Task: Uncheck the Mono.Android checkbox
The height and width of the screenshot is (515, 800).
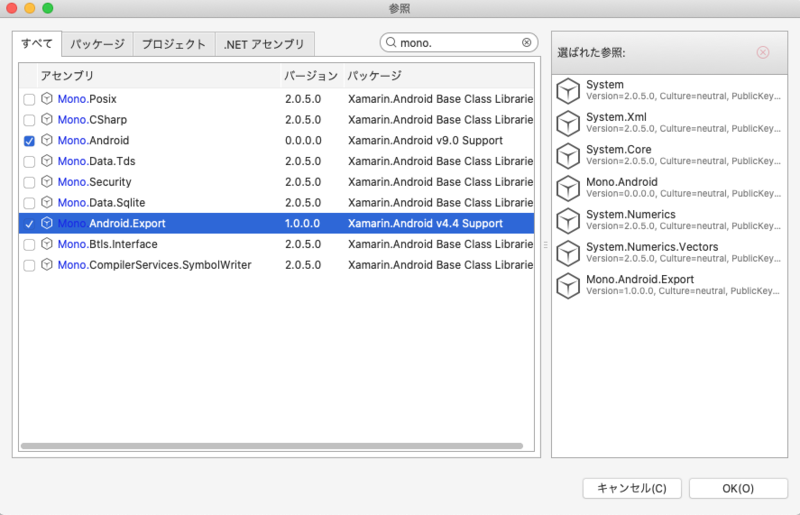Action: point(29,141)
